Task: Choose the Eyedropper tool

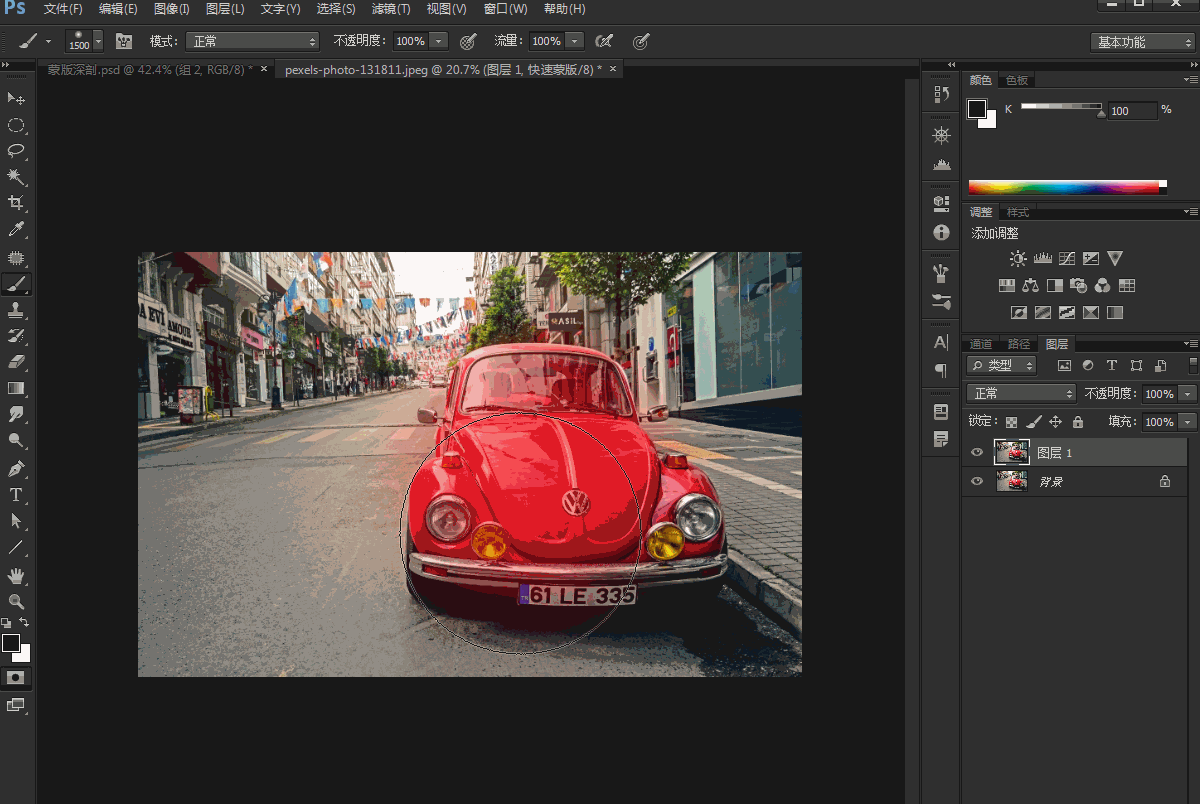Action: click(16, 230)
